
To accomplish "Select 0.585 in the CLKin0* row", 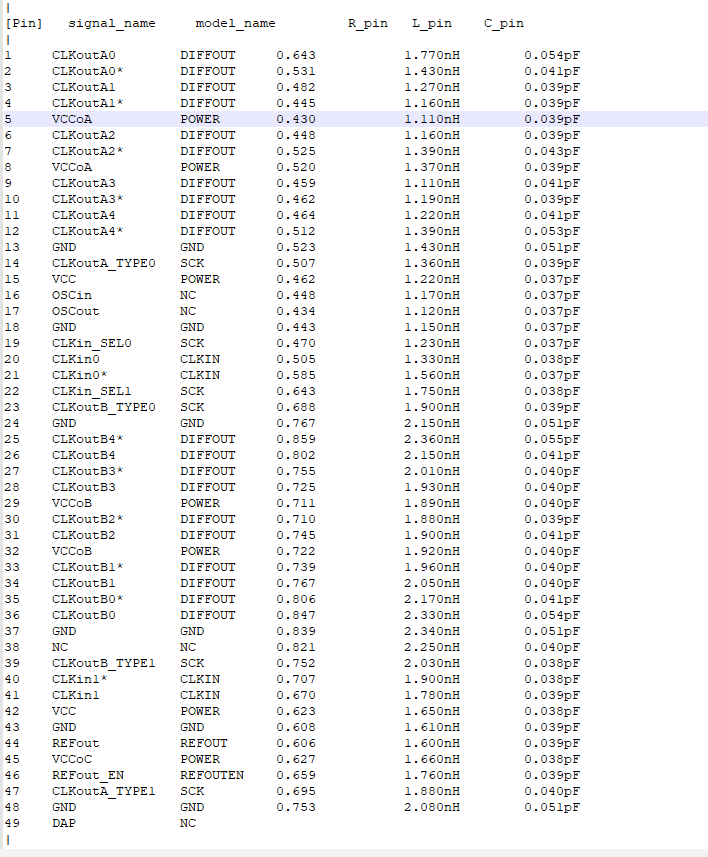I will pyautogui.click(x=296, y=375).
